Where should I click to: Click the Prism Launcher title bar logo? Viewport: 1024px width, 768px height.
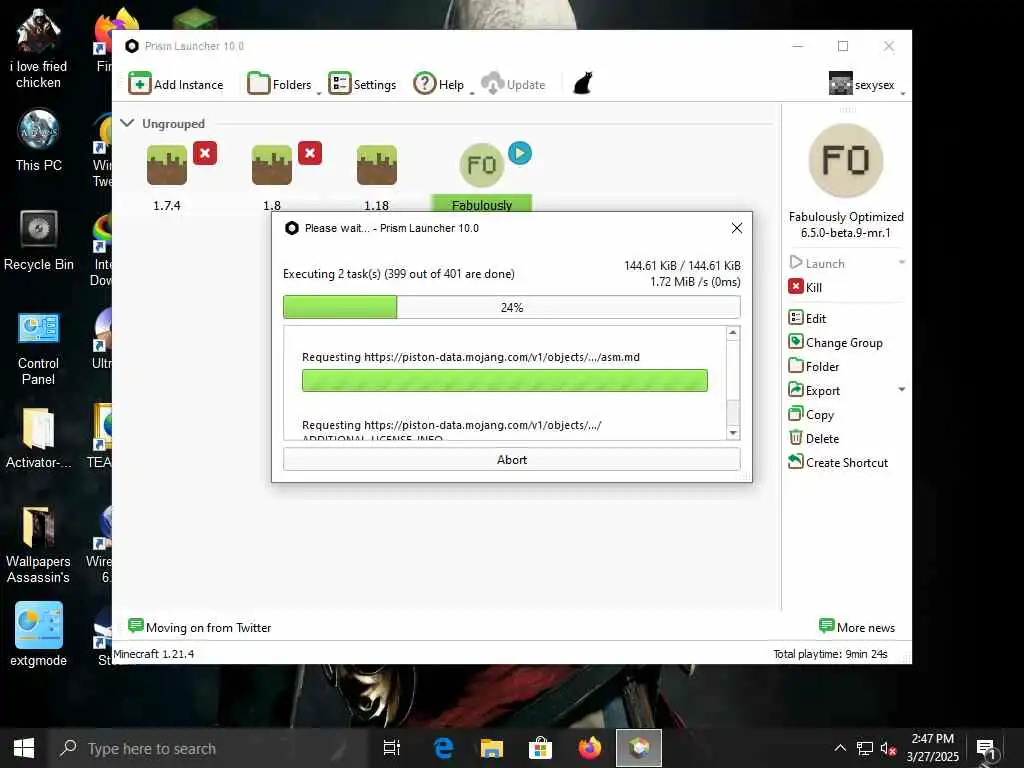132,46
